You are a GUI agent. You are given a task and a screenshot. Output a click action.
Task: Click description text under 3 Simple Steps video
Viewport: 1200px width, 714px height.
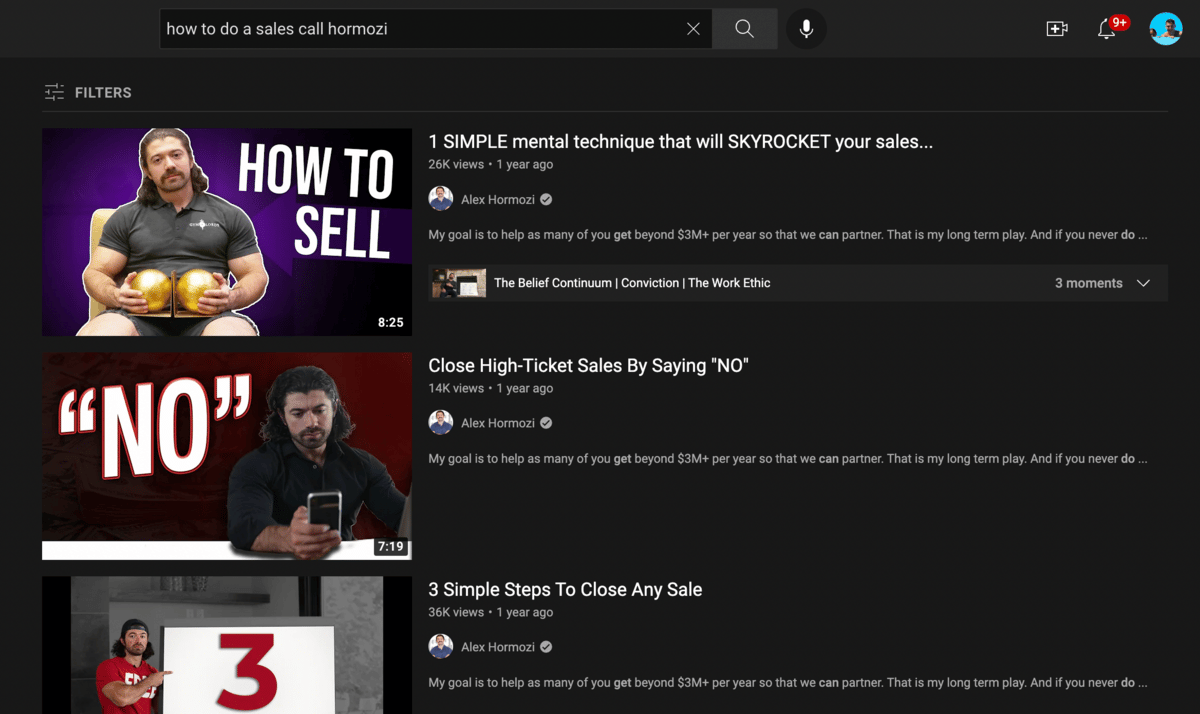(788, 683)
